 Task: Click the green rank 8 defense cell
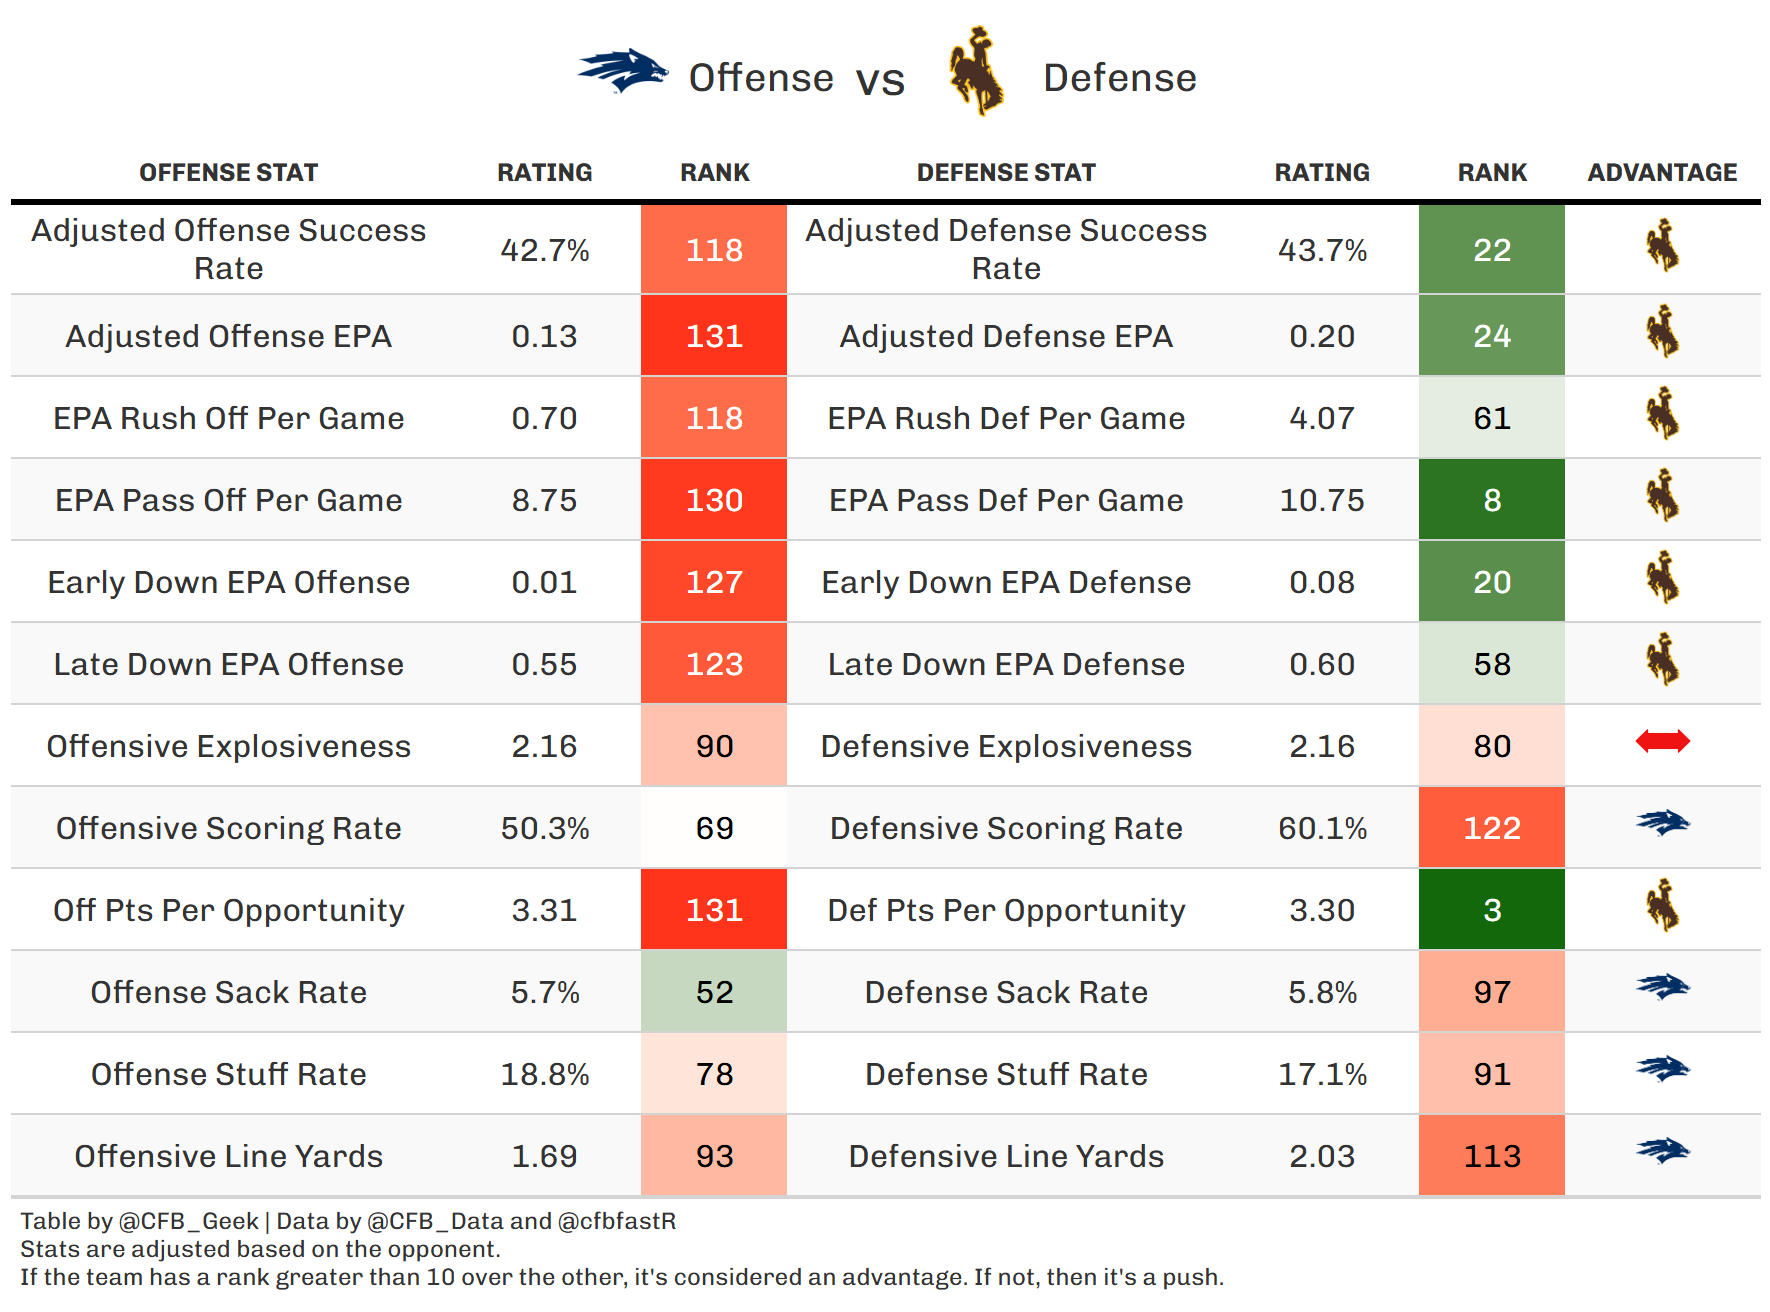pos(1491,500)
